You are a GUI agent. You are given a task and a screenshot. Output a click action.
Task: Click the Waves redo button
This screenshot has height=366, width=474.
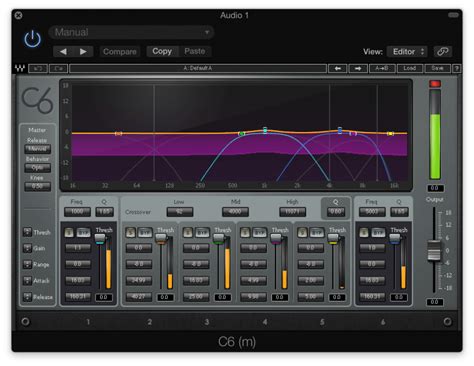pos(59,68)
